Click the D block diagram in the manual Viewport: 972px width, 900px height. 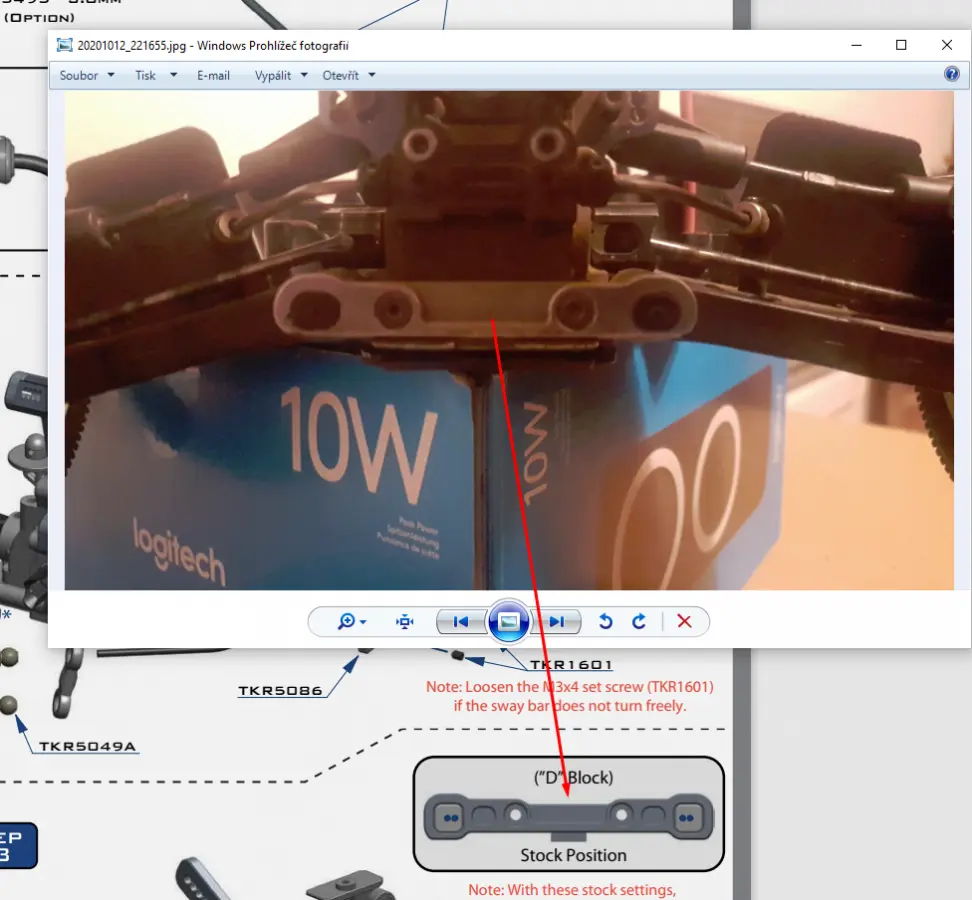click(568, 818)
